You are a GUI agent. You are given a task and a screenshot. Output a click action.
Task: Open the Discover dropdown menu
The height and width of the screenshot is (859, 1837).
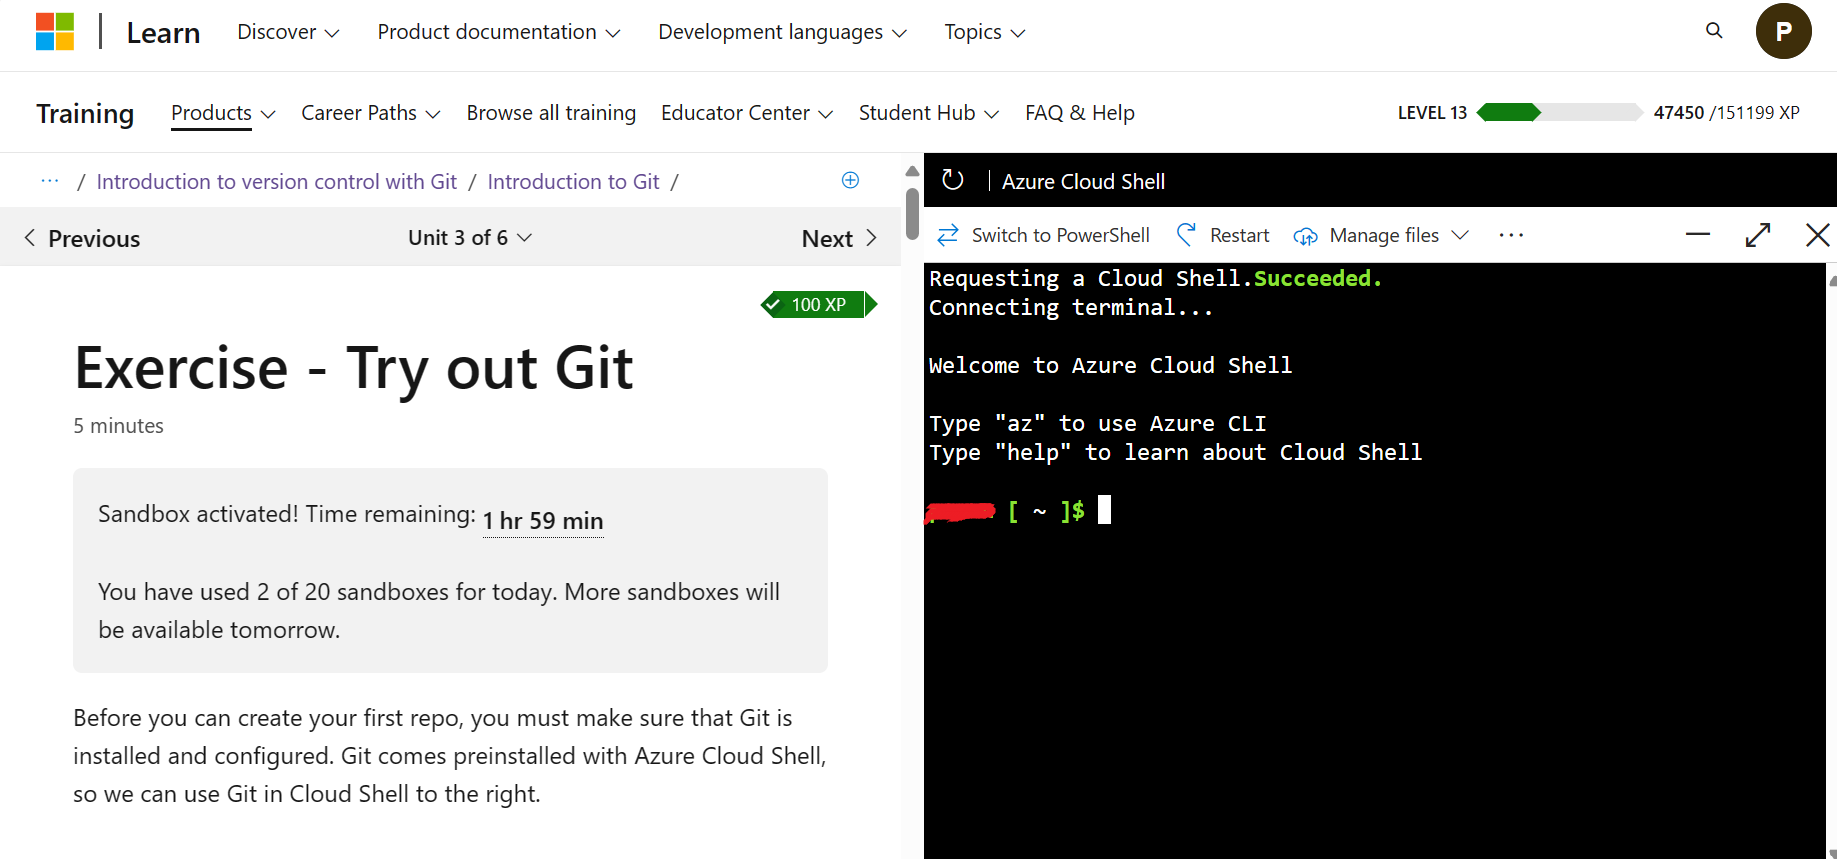click(288, 32)
